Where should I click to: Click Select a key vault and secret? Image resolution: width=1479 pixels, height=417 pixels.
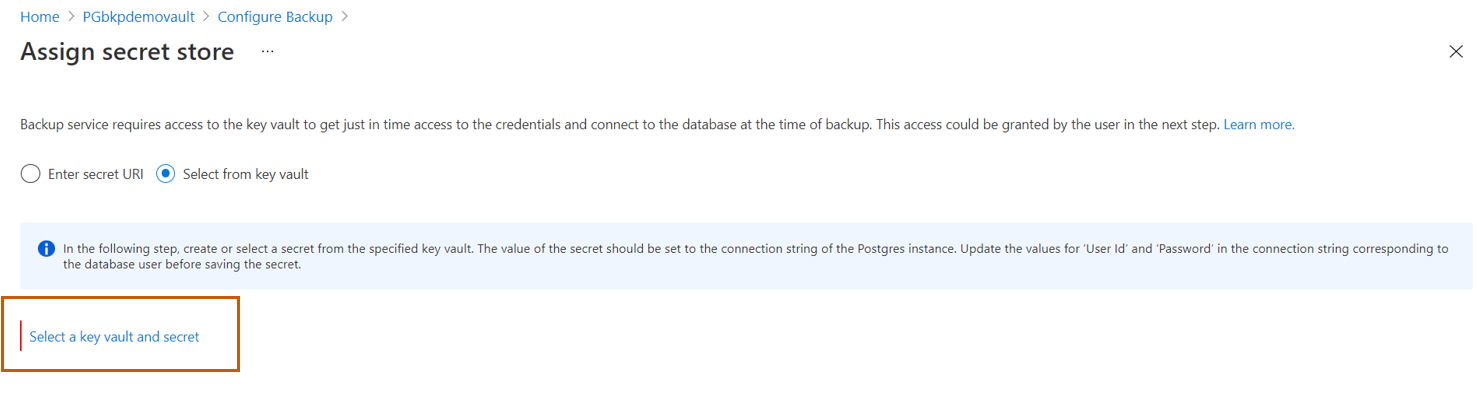click(x=114, y=337)
